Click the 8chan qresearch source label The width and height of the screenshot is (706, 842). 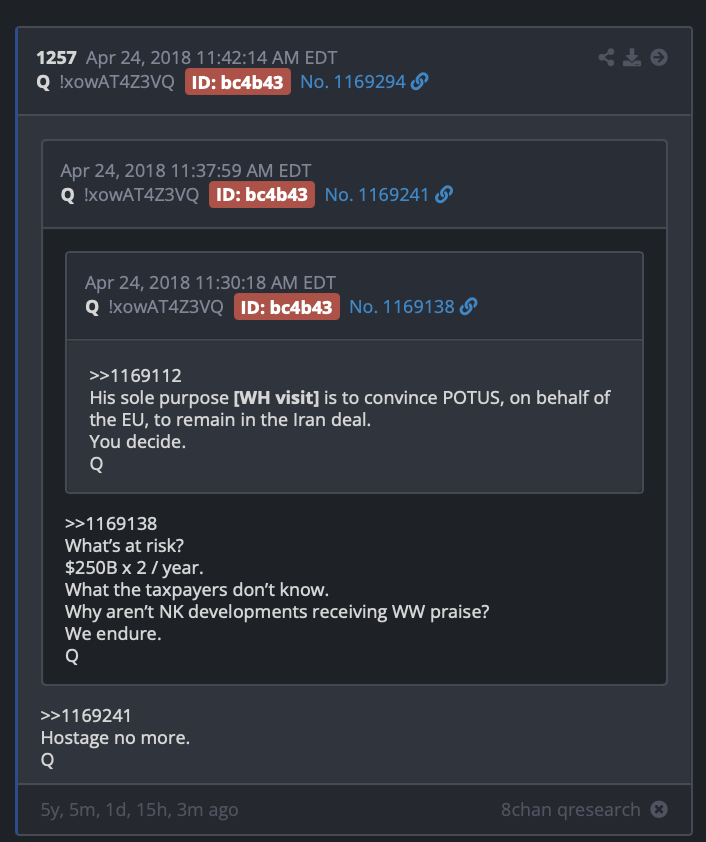[571, 809]
